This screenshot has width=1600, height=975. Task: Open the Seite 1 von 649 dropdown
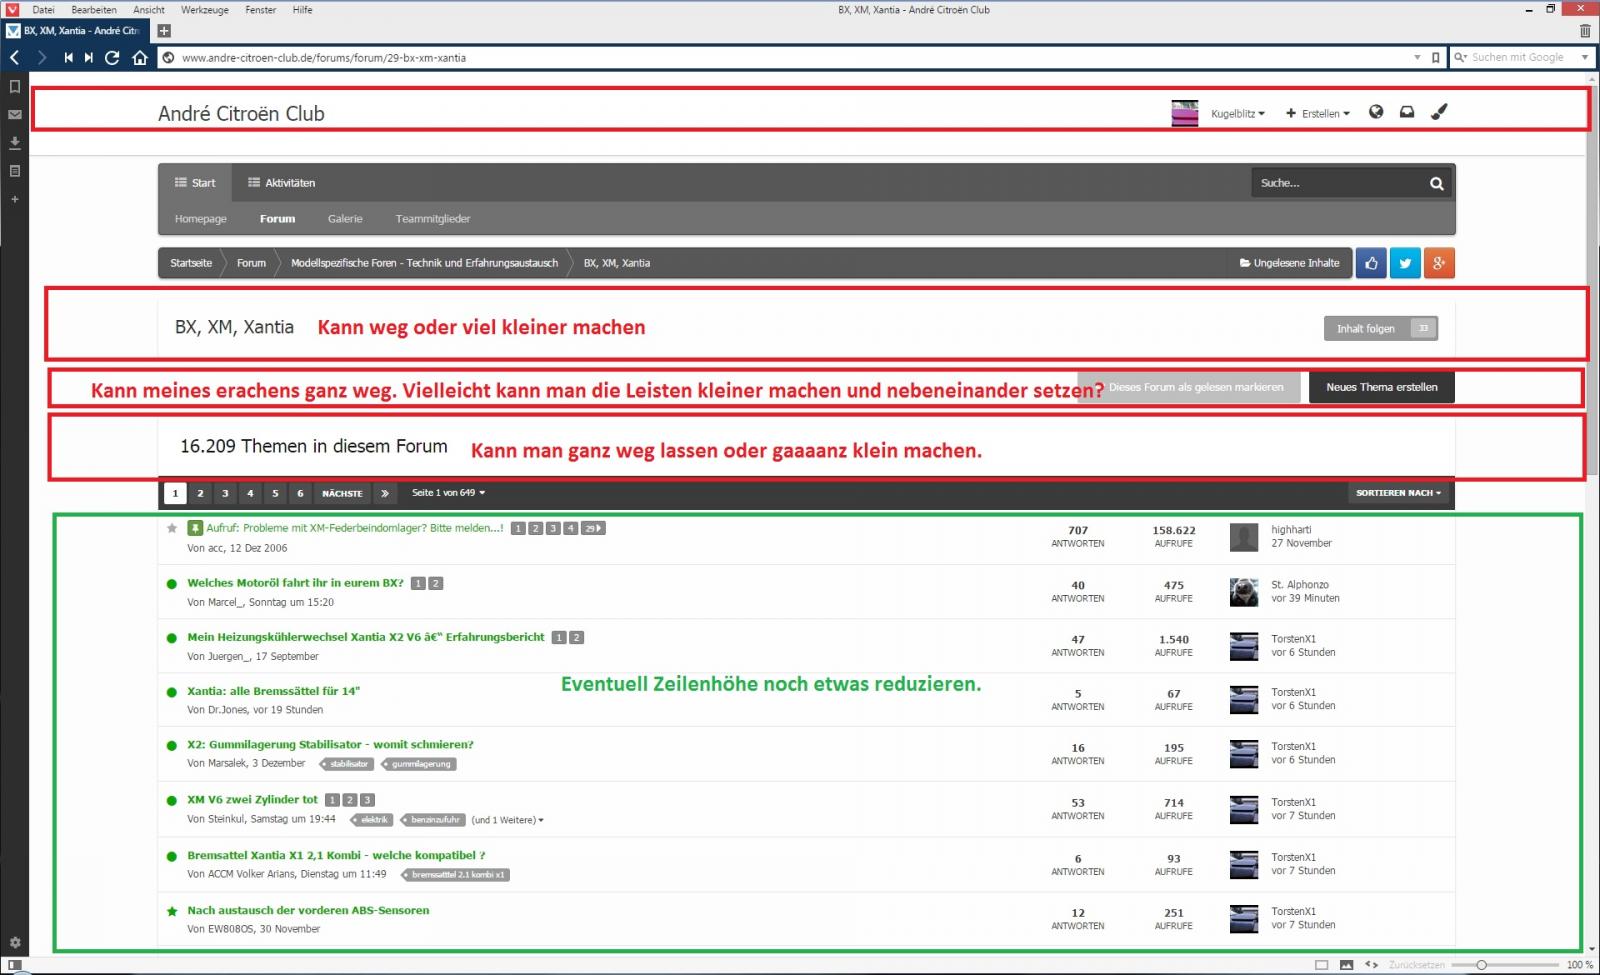(x=448, y=492)
